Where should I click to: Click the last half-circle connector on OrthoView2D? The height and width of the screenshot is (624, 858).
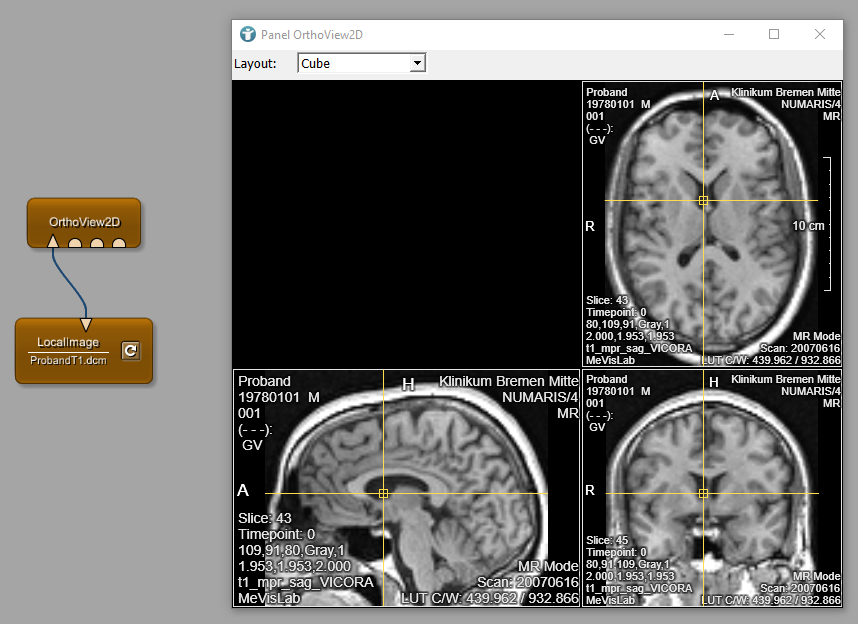point(119,243)
